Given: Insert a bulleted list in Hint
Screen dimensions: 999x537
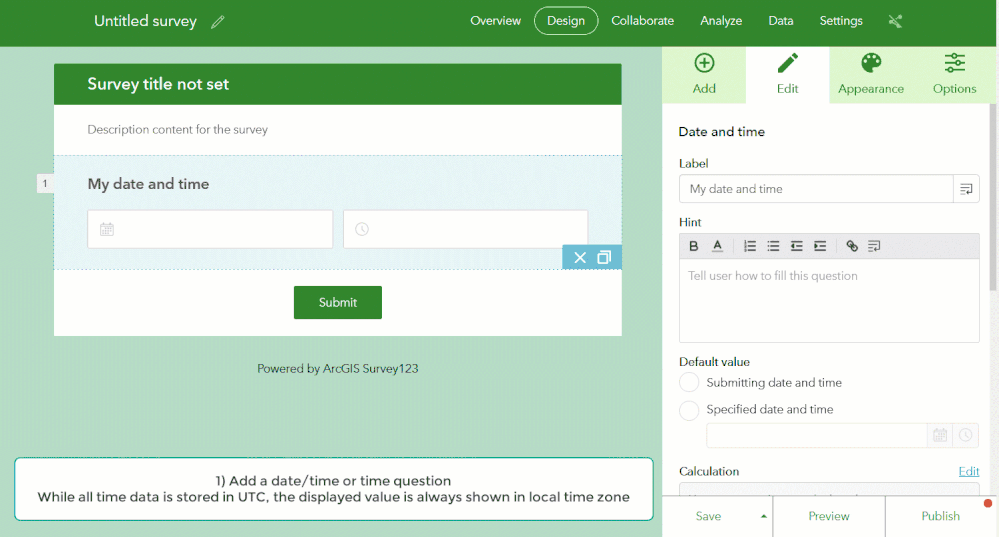Looking at the screenshot, I should pyautogui.click(x=773, y=246).
